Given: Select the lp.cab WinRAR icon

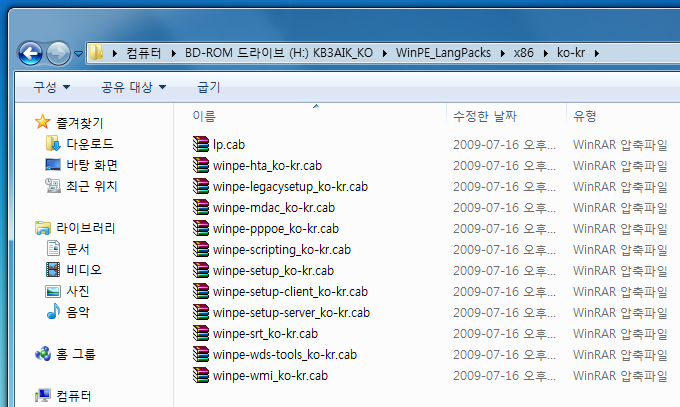Looking at the screenshot, I should coord(201,144).
